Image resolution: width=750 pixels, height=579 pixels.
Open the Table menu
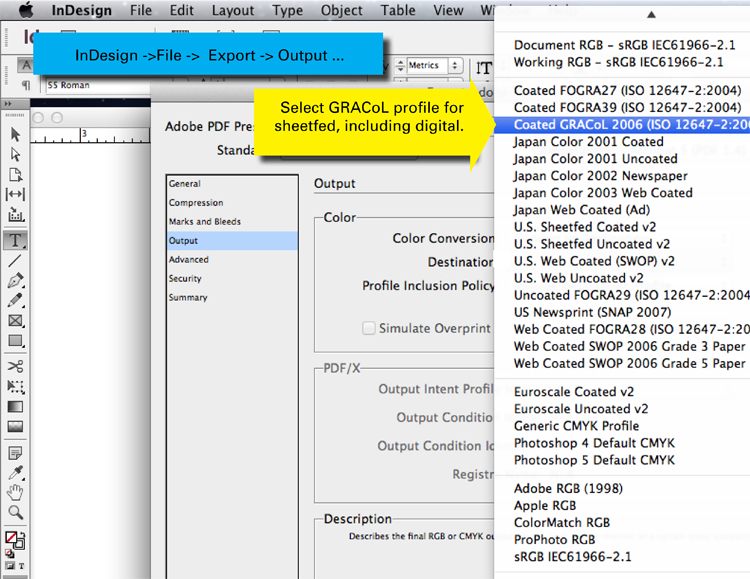(x=398, y=10)
